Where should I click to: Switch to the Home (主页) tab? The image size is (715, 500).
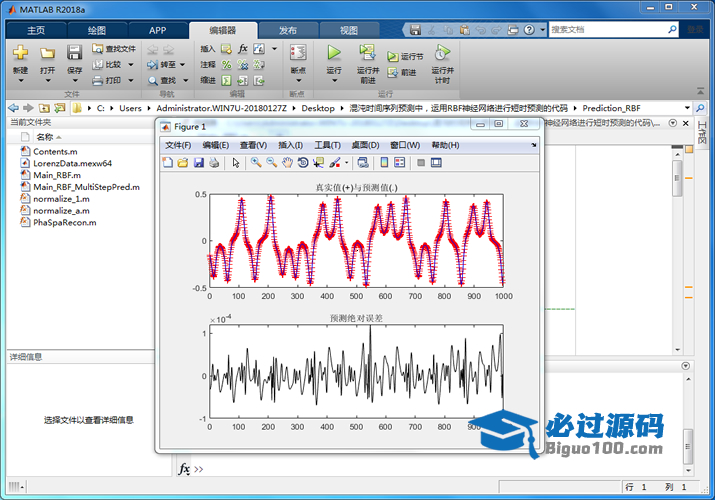pyautogui.click(x=36, y=31)
